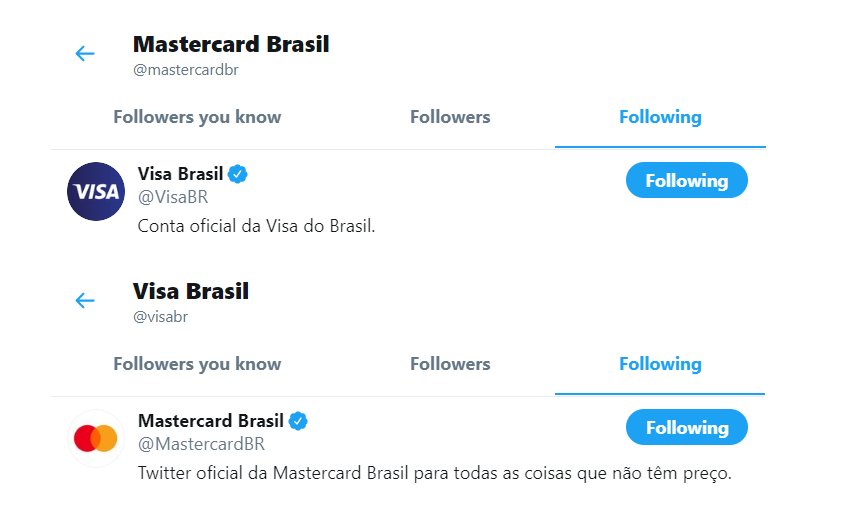Open the Visa Brasil account name link
The height and width of the screenshot is (516, 842).
coord(180,174)
